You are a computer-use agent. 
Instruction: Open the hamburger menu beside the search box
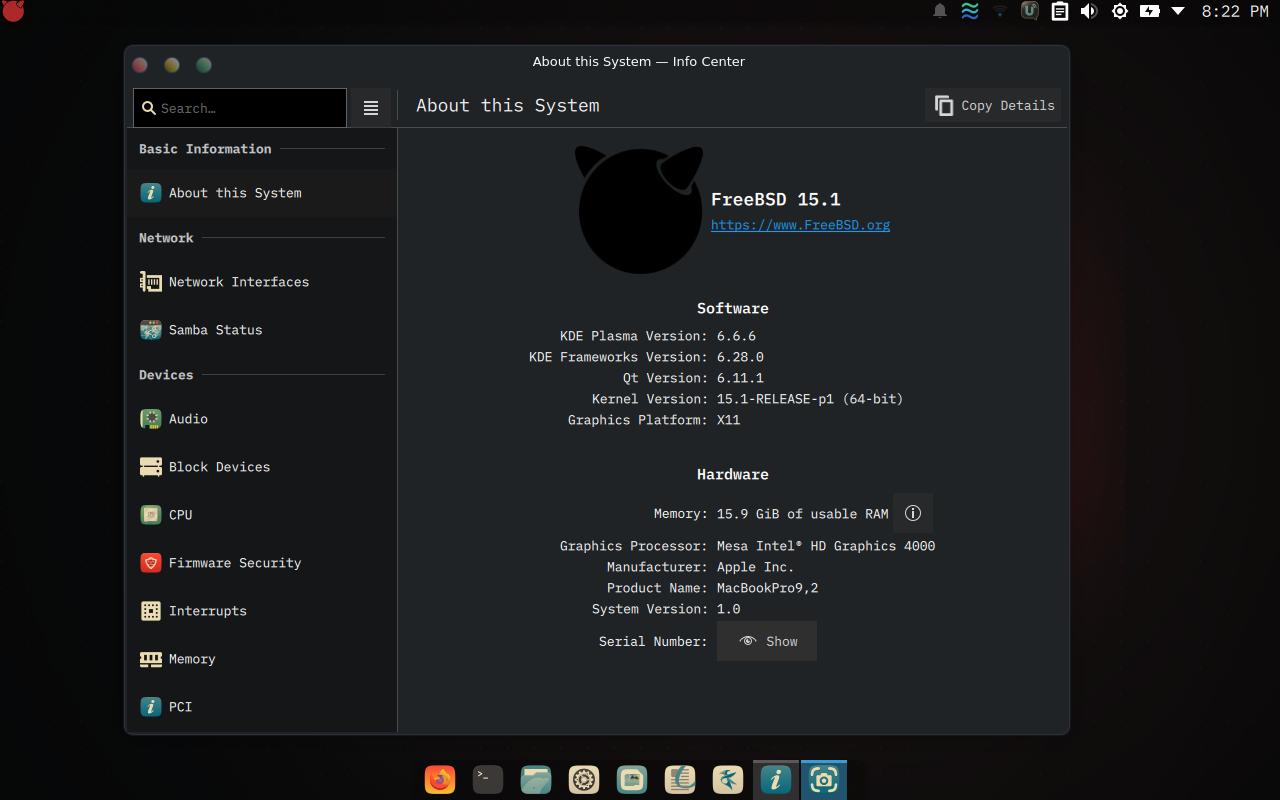371,108
